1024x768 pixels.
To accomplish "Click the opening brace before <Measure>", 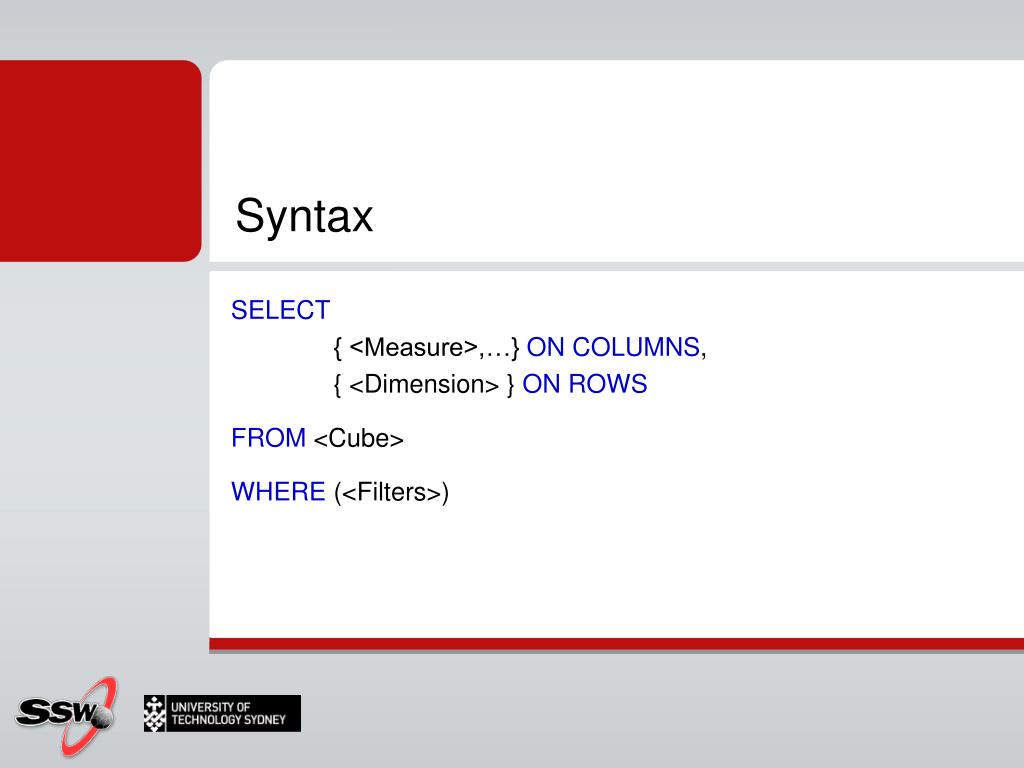I will 338,348.
